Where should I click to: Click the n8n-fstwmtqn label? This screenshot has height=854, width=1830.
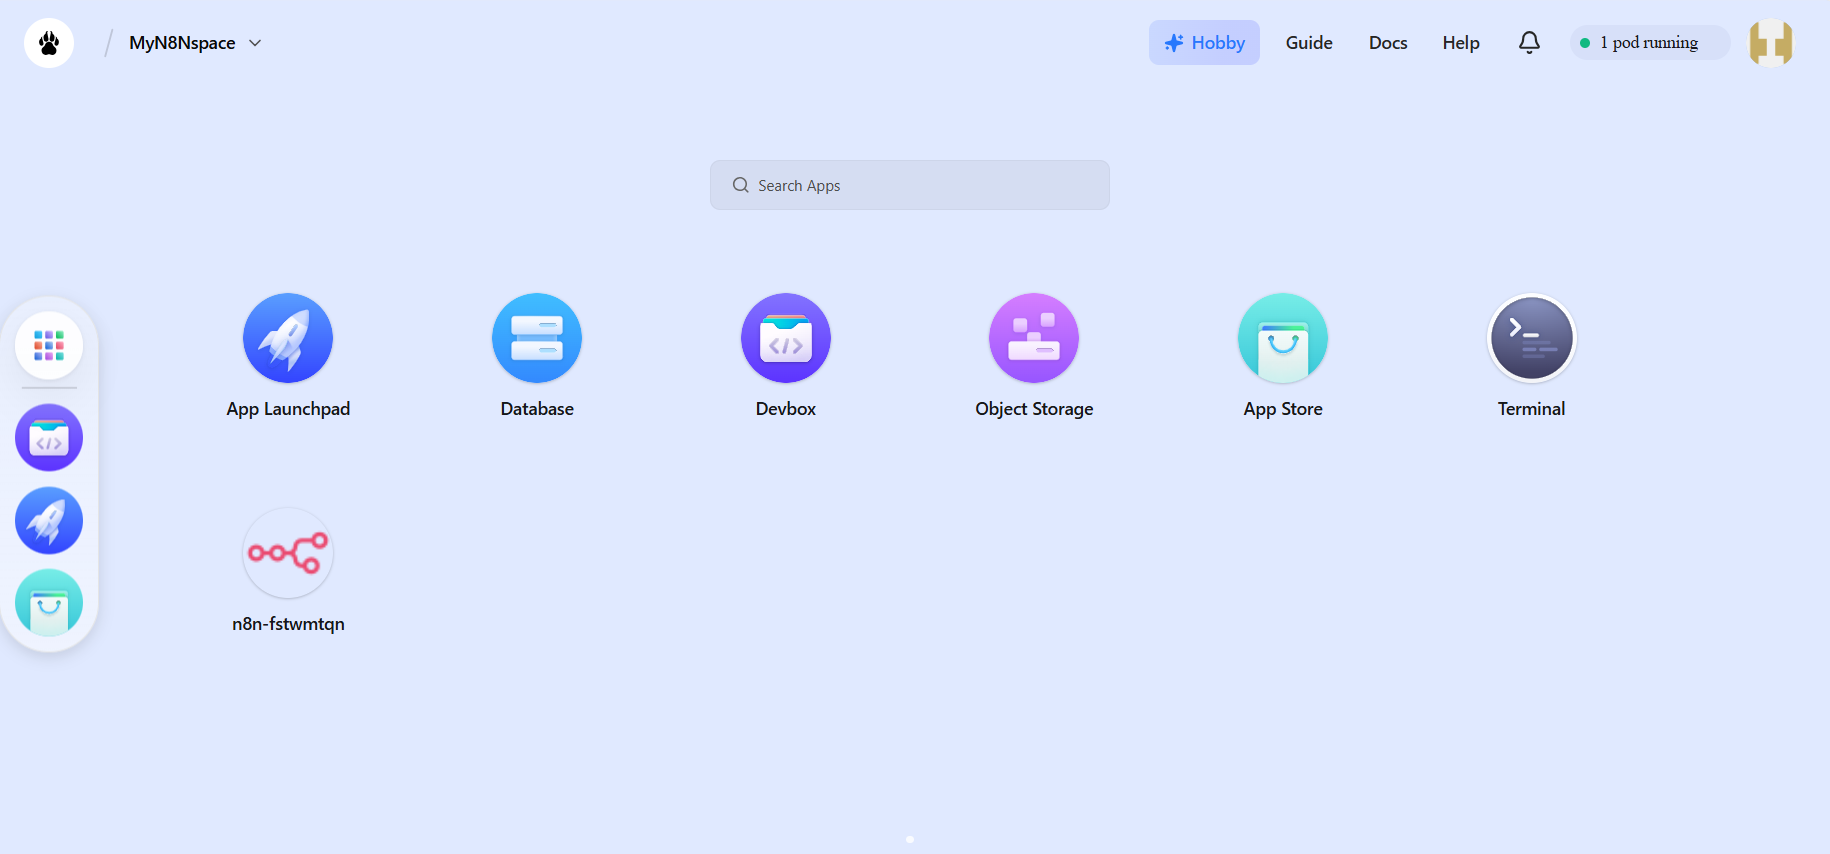[x=288, y=624]
